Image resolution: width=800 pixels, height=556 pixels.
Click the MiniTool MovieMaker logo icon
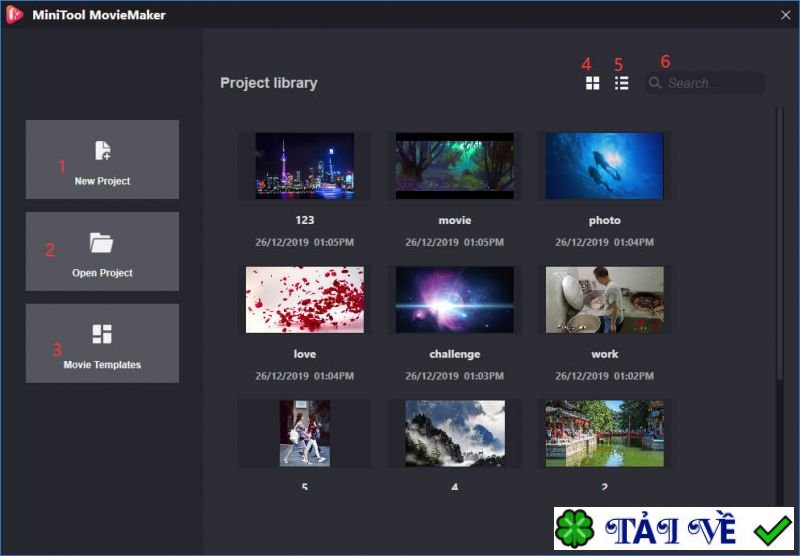14,15
